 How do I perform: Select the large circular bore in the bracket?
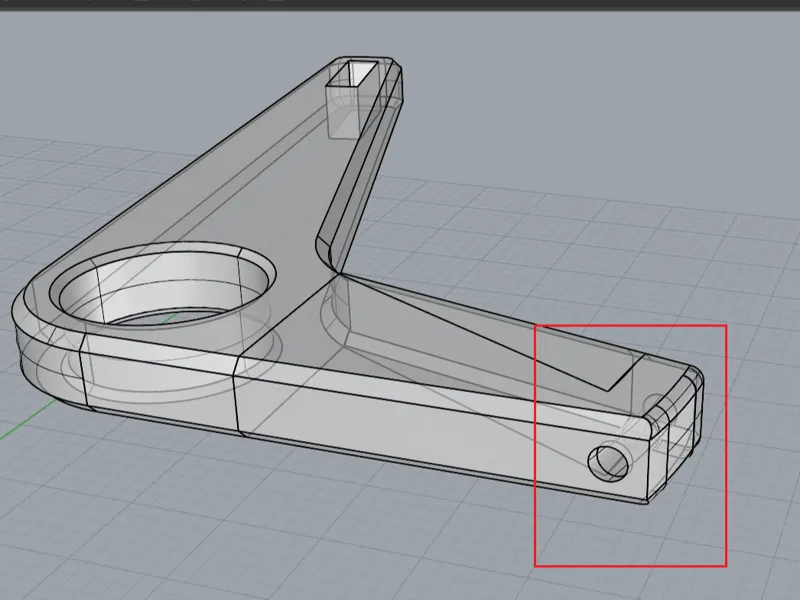tap(162, 286)
